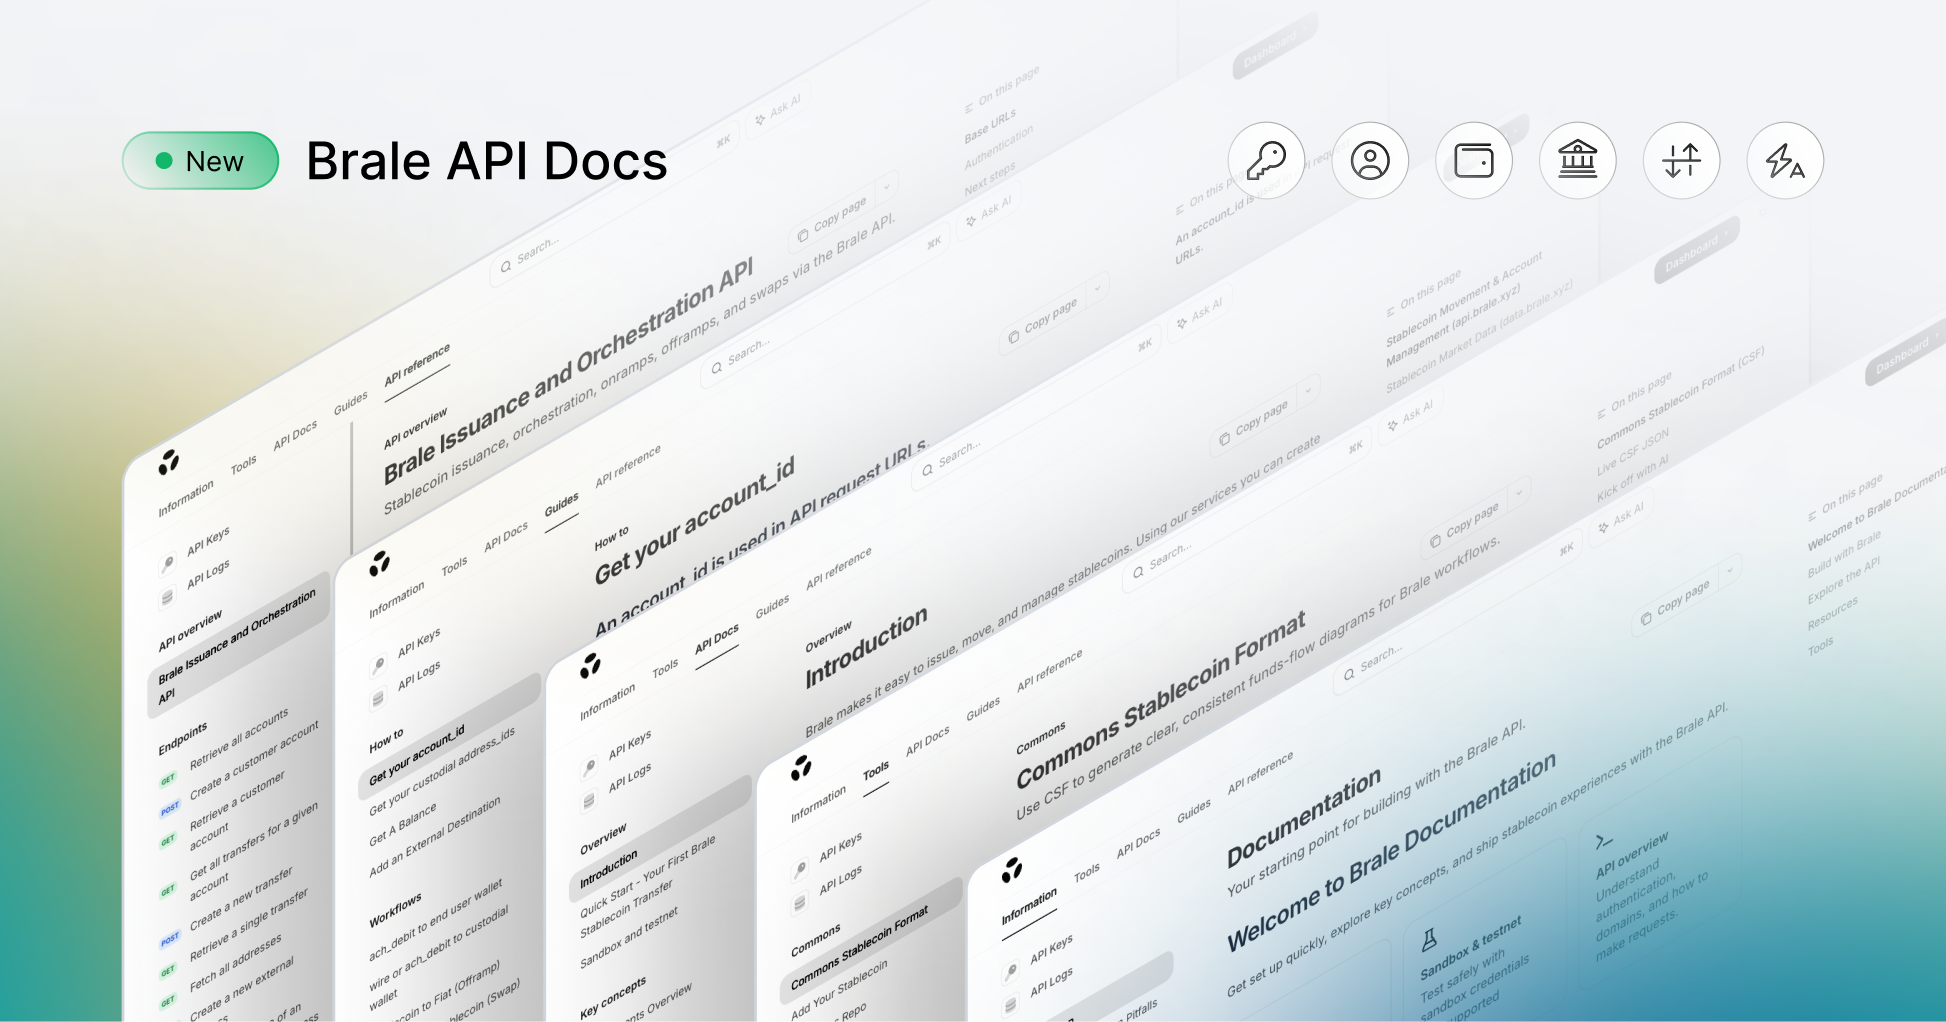Click the bank building icon
1946x1022 pixels.
tap(1578, 160)
